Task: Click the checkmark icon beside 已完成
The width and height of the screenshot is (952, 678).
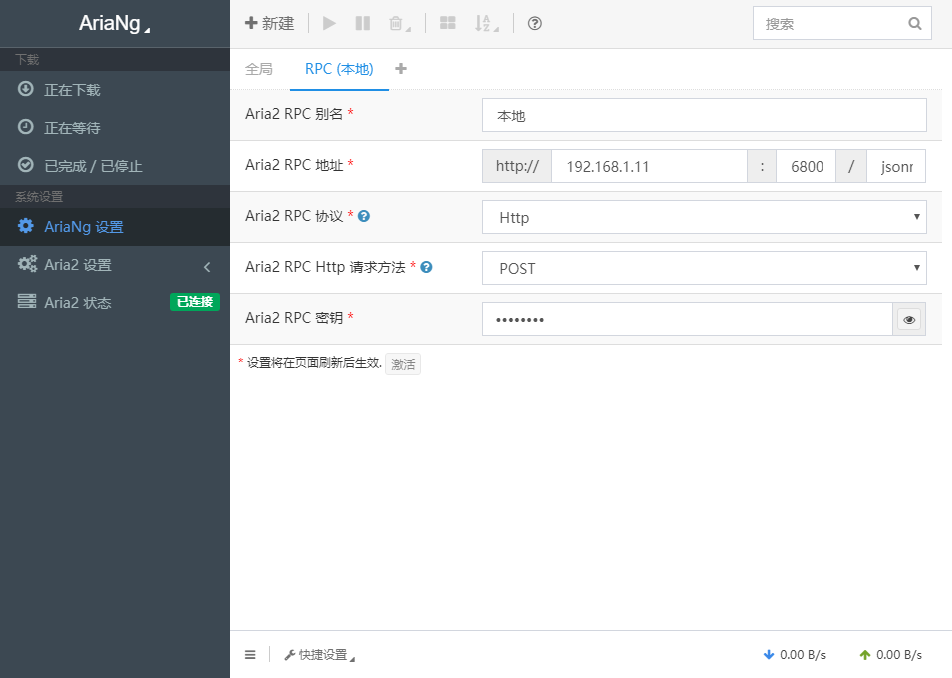Action: (26, 164)
